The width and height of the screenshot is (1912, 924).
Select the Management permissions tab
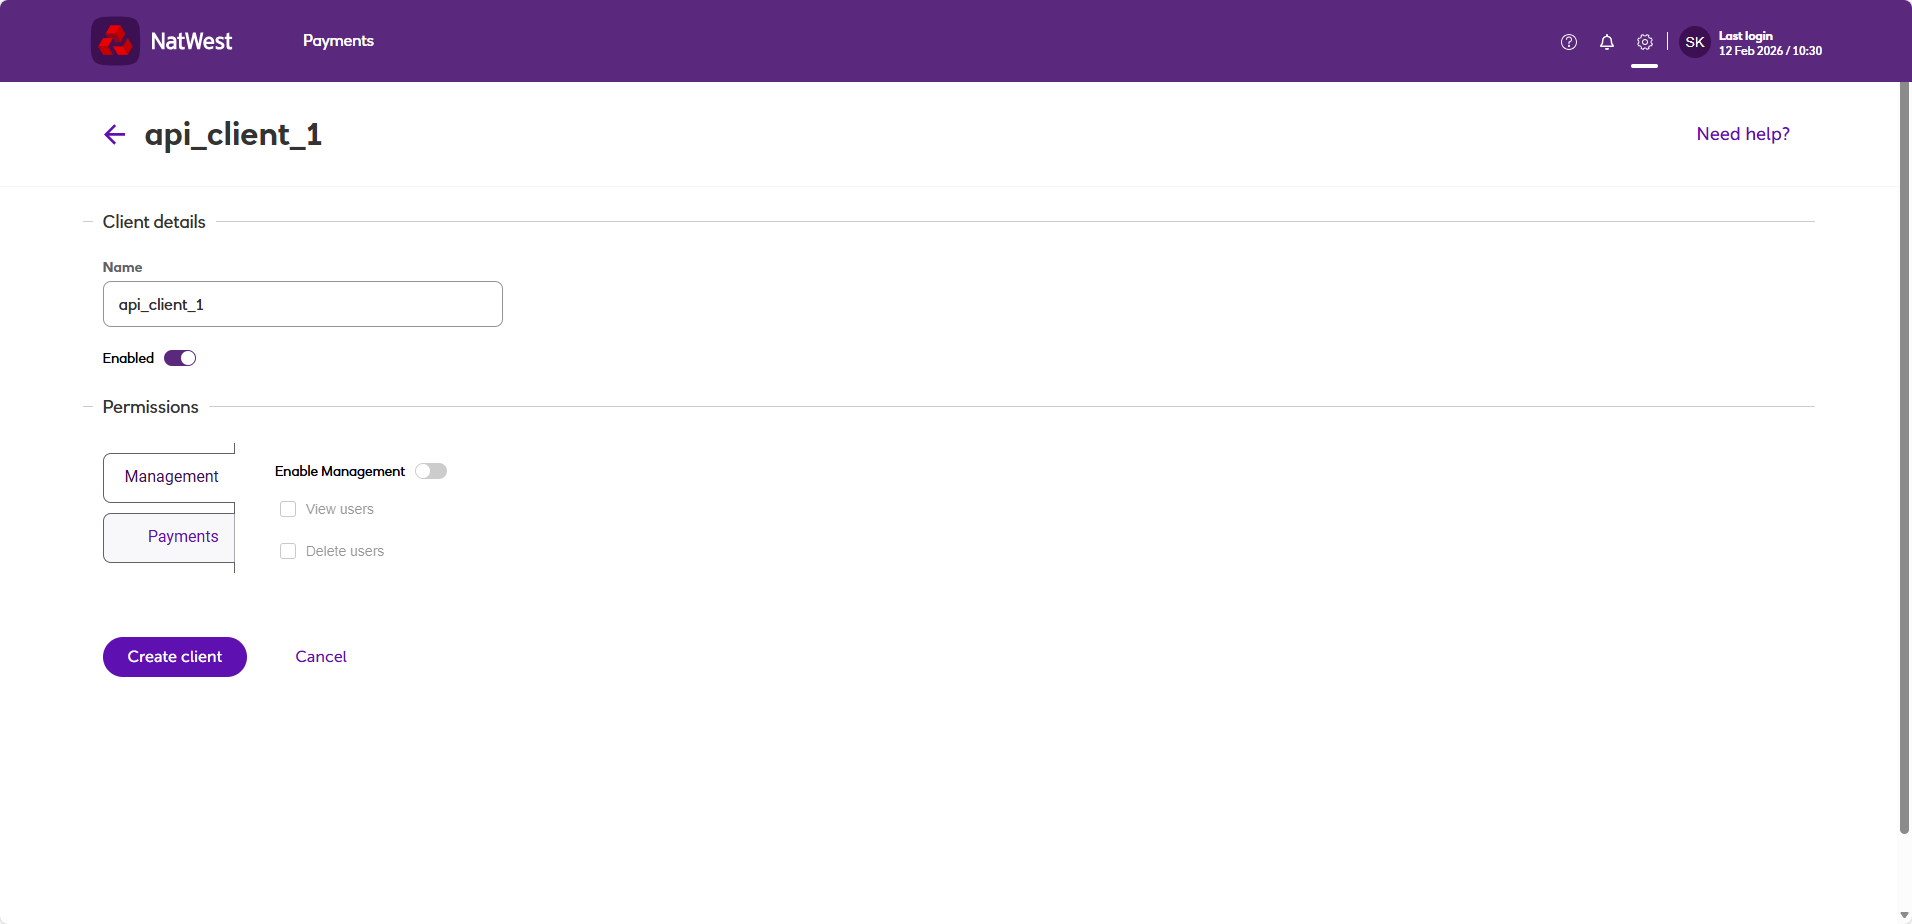pyautogui.click(x=169, y=477)
